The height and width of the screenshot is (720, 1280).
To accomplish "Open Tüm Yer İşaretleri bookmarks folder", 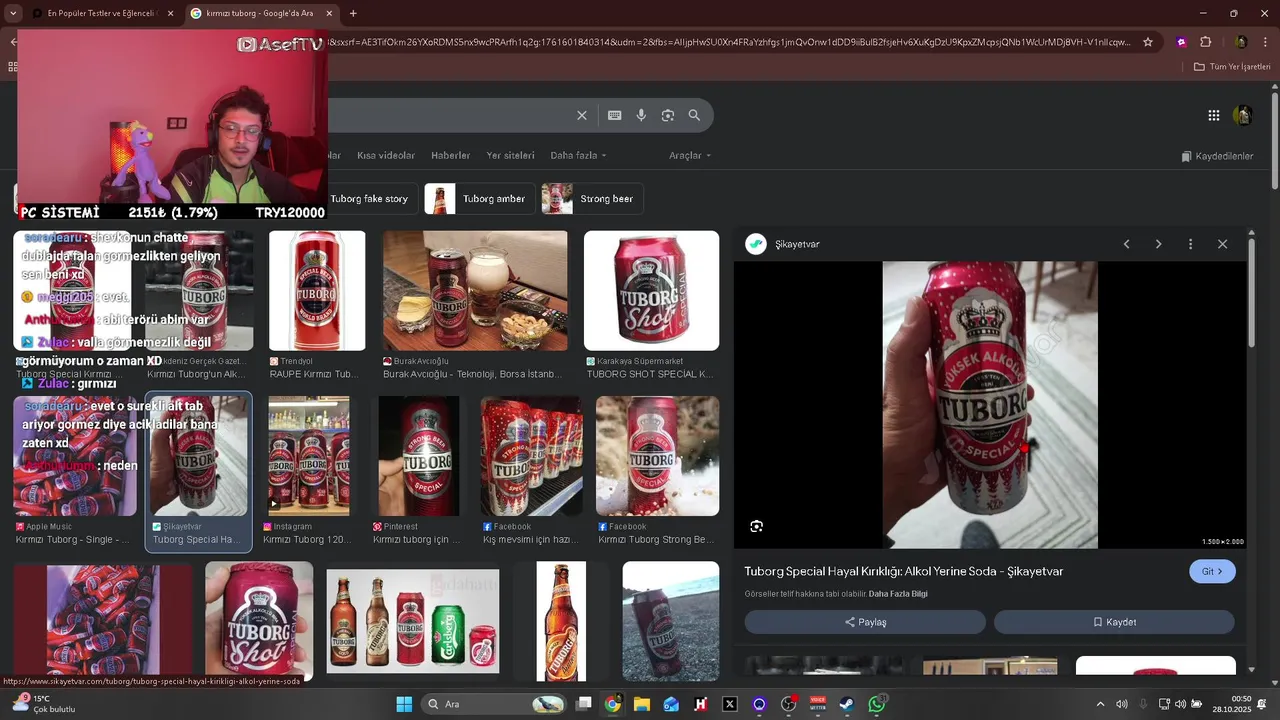I will [x=1231, y=67].
